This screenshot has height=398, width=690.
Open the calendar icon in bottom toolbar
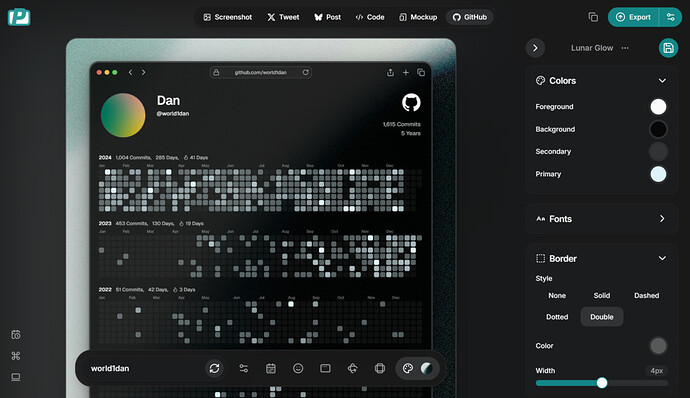pos(271,369)
